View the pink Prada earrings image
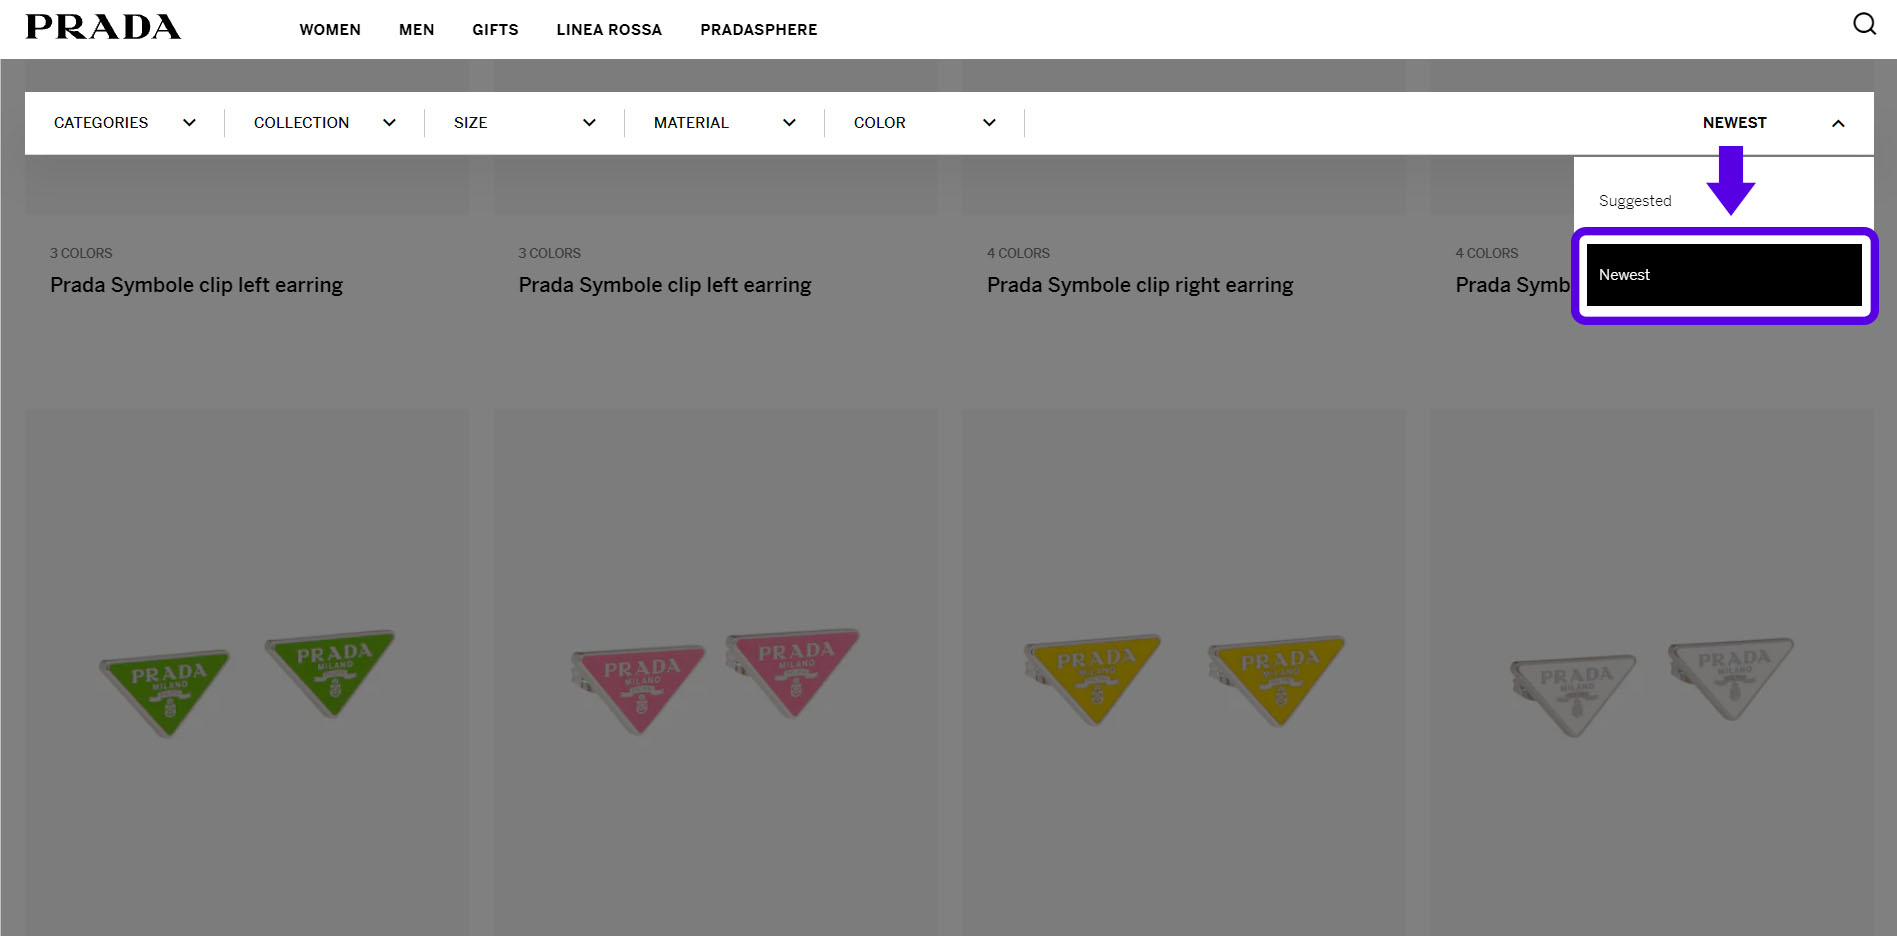The width and height of the screenshot is (1897, 936). 715,680
